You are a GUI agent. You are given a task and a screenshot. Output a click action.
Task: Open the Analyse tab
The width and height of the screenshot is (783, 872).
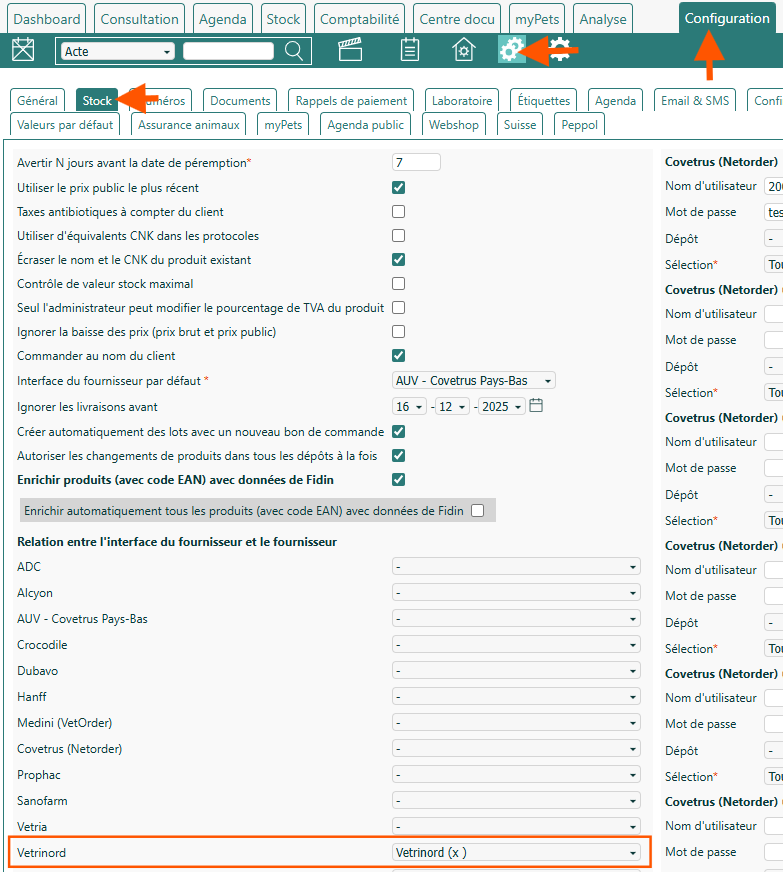(603, 19)
